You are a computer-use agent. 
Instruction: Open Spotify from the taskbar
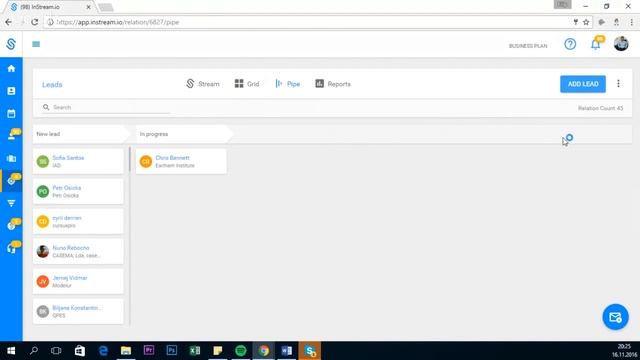click(x=241, y=351)
